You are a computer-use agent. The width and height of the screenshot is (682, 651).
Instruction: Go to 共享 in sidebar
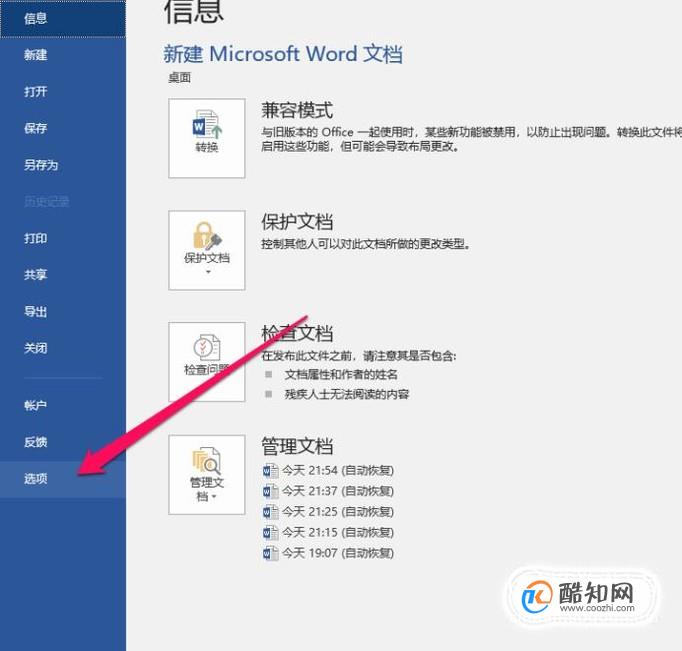coord(63,274)
